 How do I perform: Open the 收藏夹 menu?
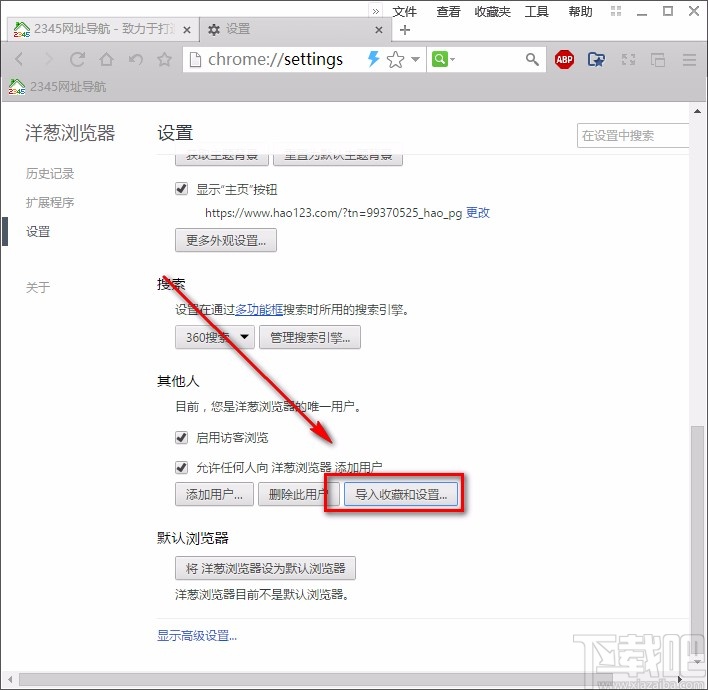492,11
